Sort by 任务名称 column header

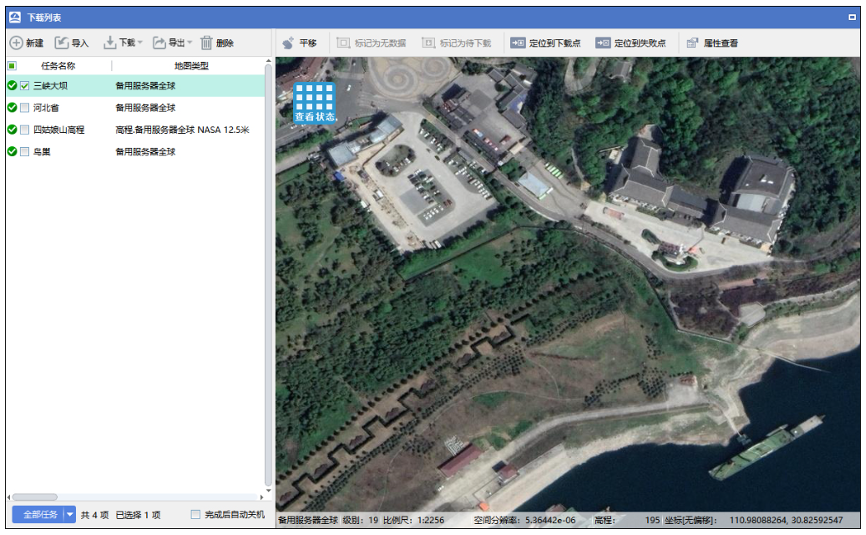58,65
